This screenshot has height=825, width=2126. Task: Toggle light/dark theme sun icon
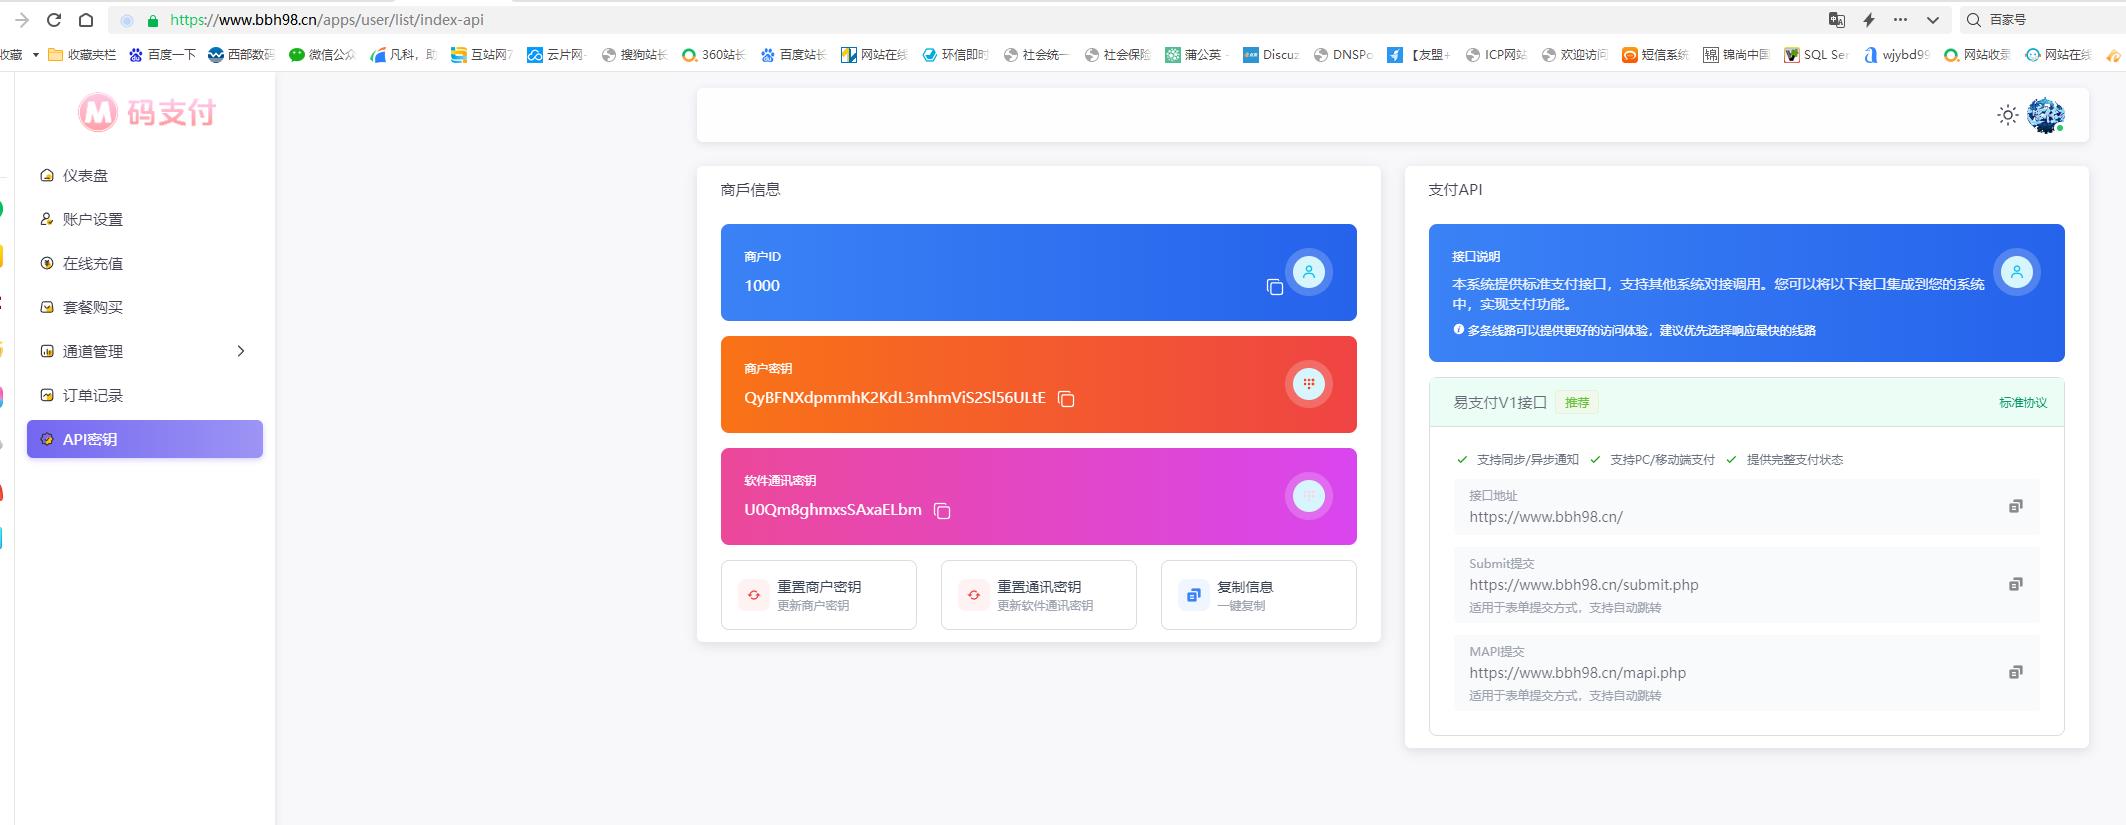coord(2007,116)
